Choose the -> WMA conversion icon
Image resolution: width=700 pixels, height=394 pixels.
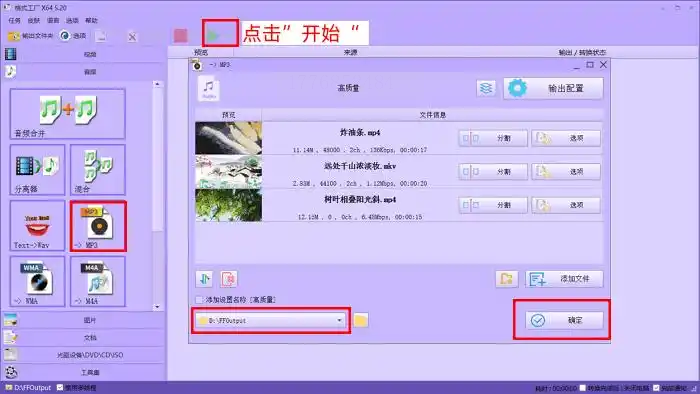click(x=38, y=281)
